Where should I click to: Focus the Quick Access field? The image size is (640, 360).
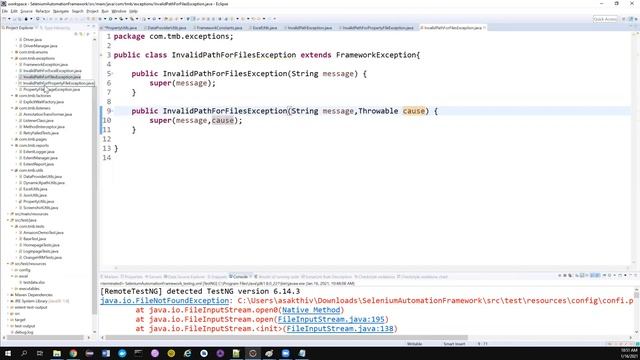point(605,19)
